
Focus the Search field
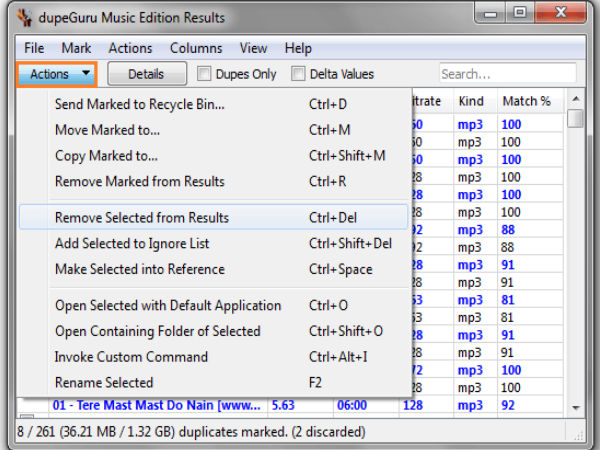point(507,73)
